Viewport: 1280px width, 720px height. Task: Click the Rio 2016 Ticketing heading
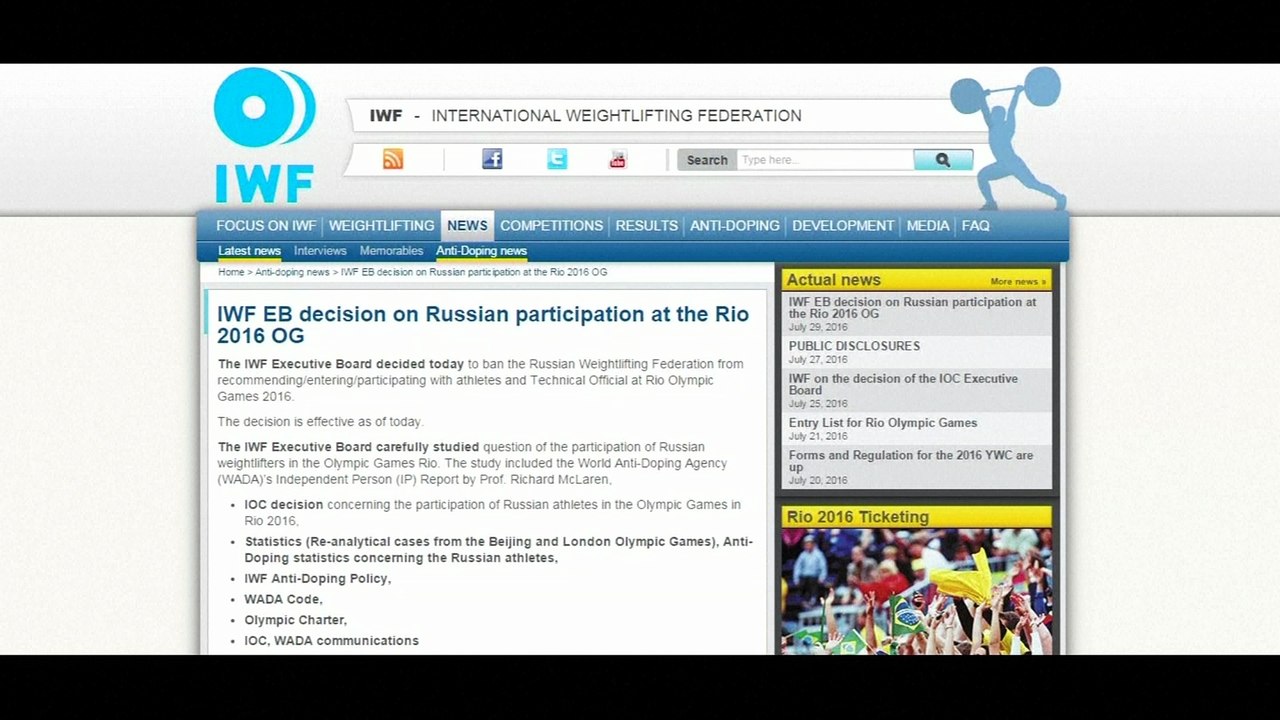coord(858,517)
